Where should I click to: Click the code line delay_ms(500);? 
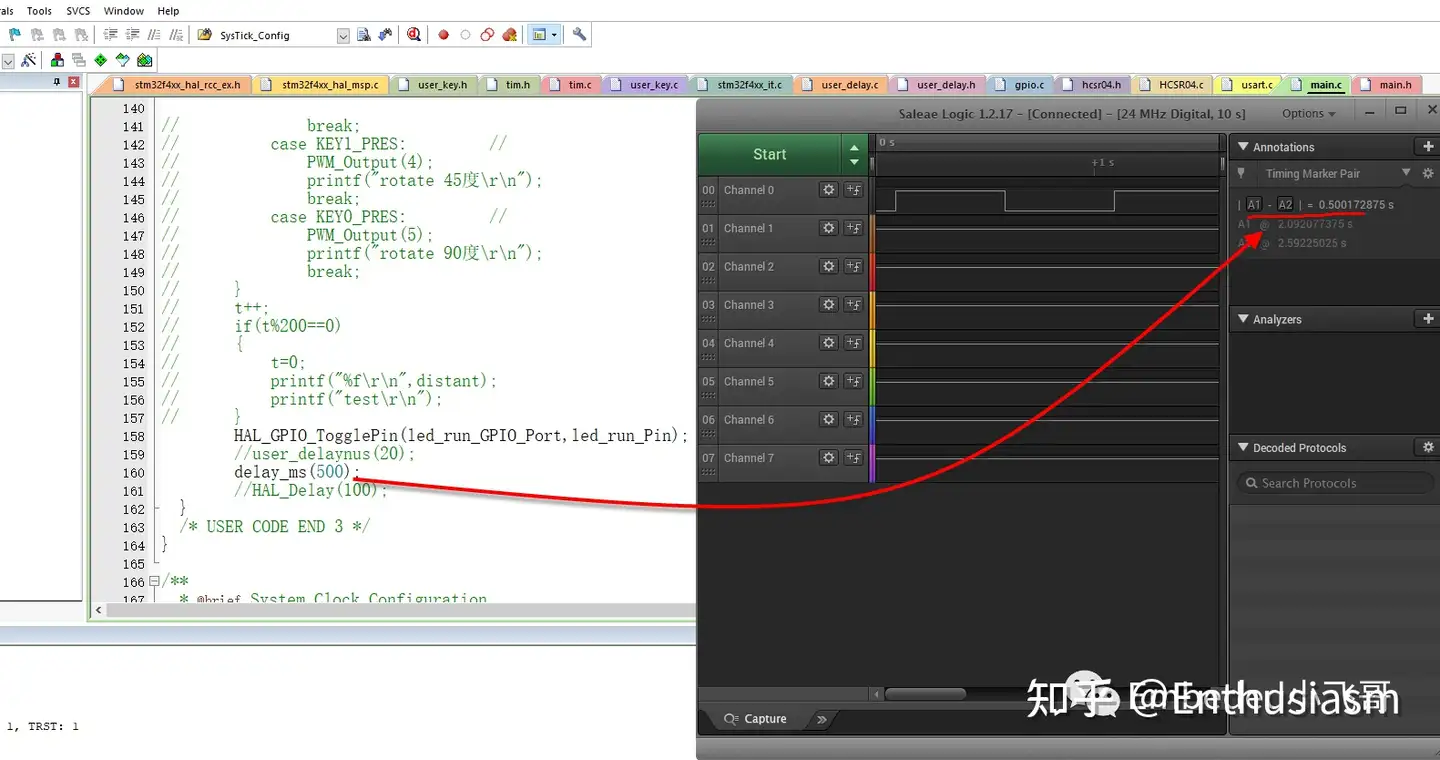pos(296,472)
